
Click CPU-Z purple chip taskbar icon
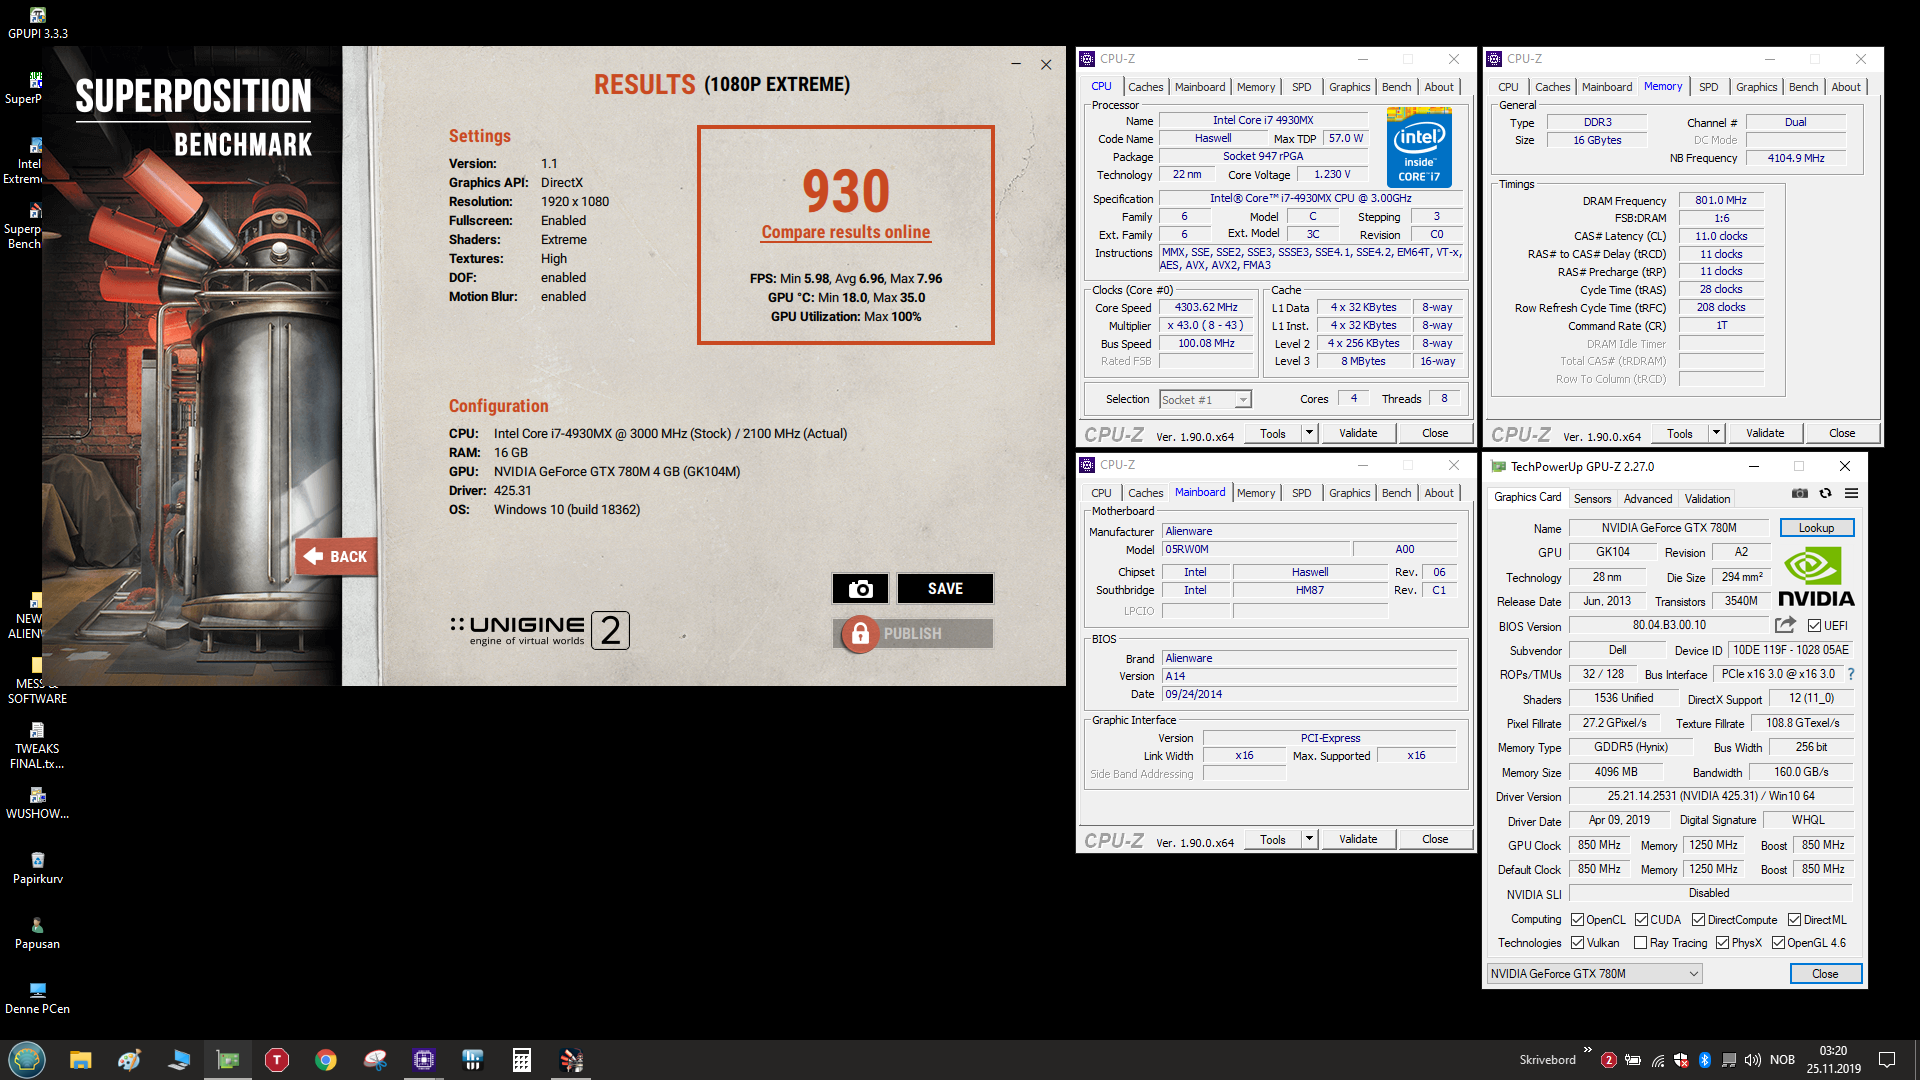click(424, 1060)
